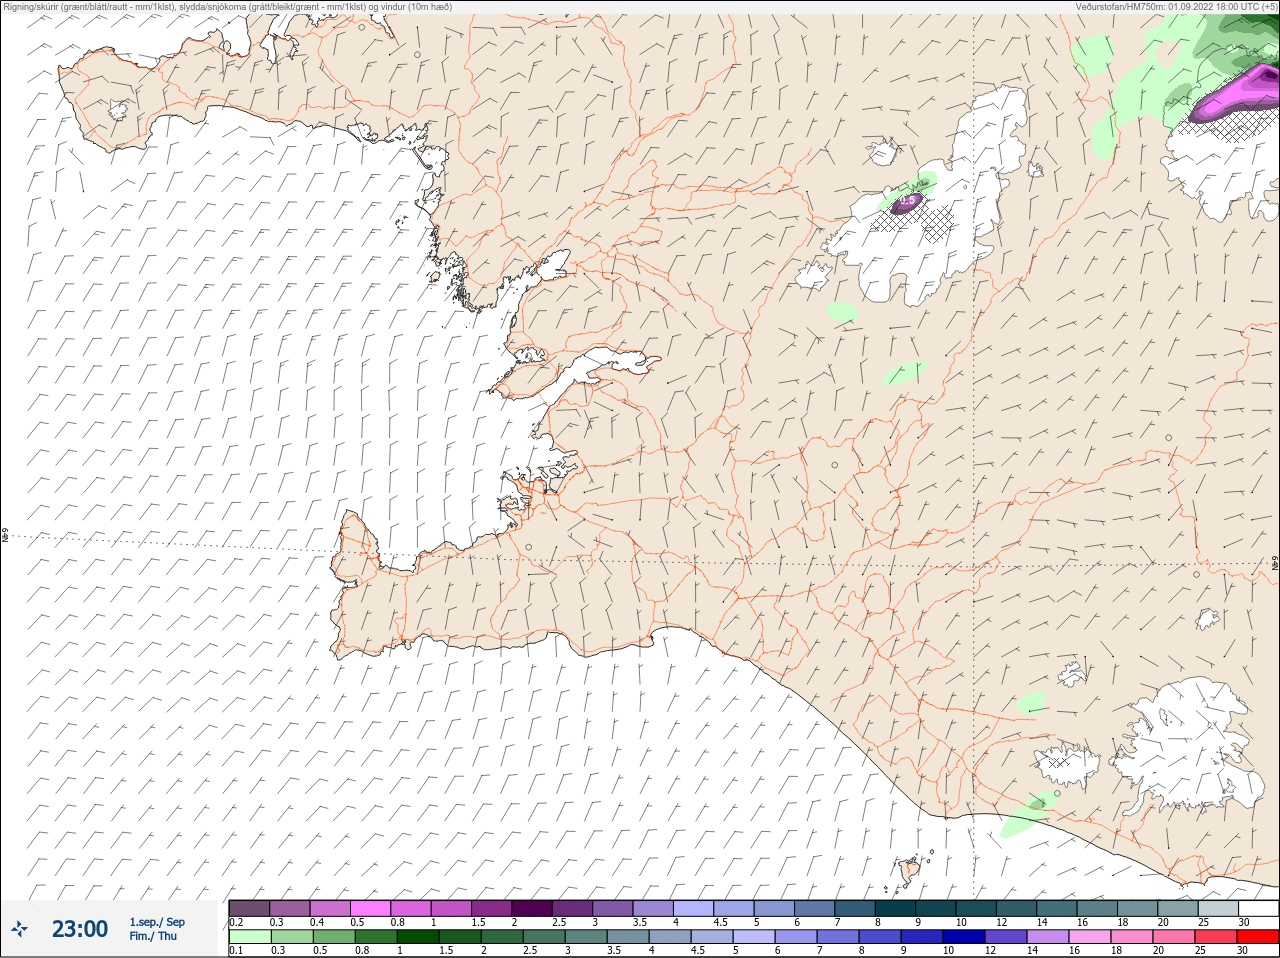This screenshot has width=1280, height=958.
Task: Click the 'Fim./ Thu' weekday label
Action: pyautogui.click(x=153, y=936)
